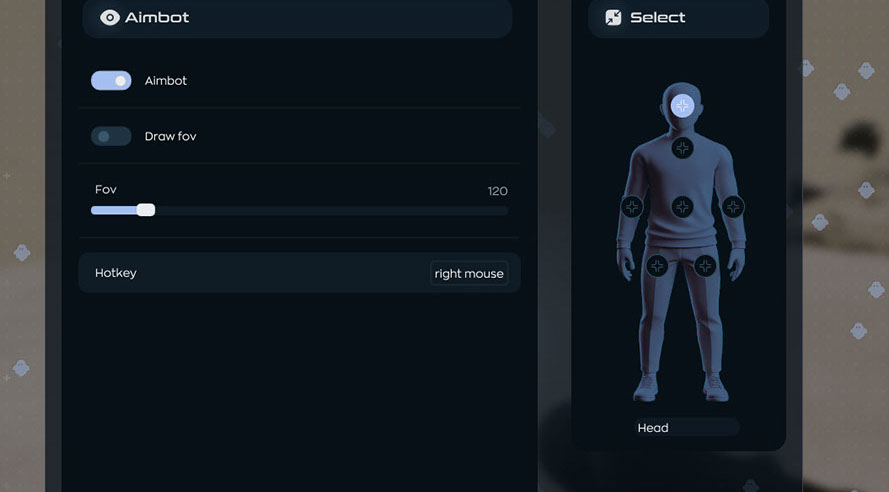Choose the target point on the screen-right thigh
The height and width of the screenshot is (492, 889).
(x=706, y=265)
